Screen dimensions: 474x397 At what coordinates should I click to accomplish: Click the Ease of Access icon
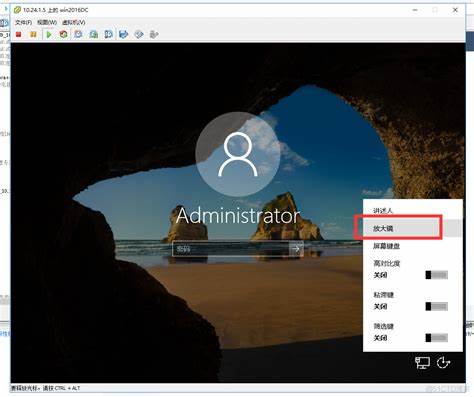[443, 362]
